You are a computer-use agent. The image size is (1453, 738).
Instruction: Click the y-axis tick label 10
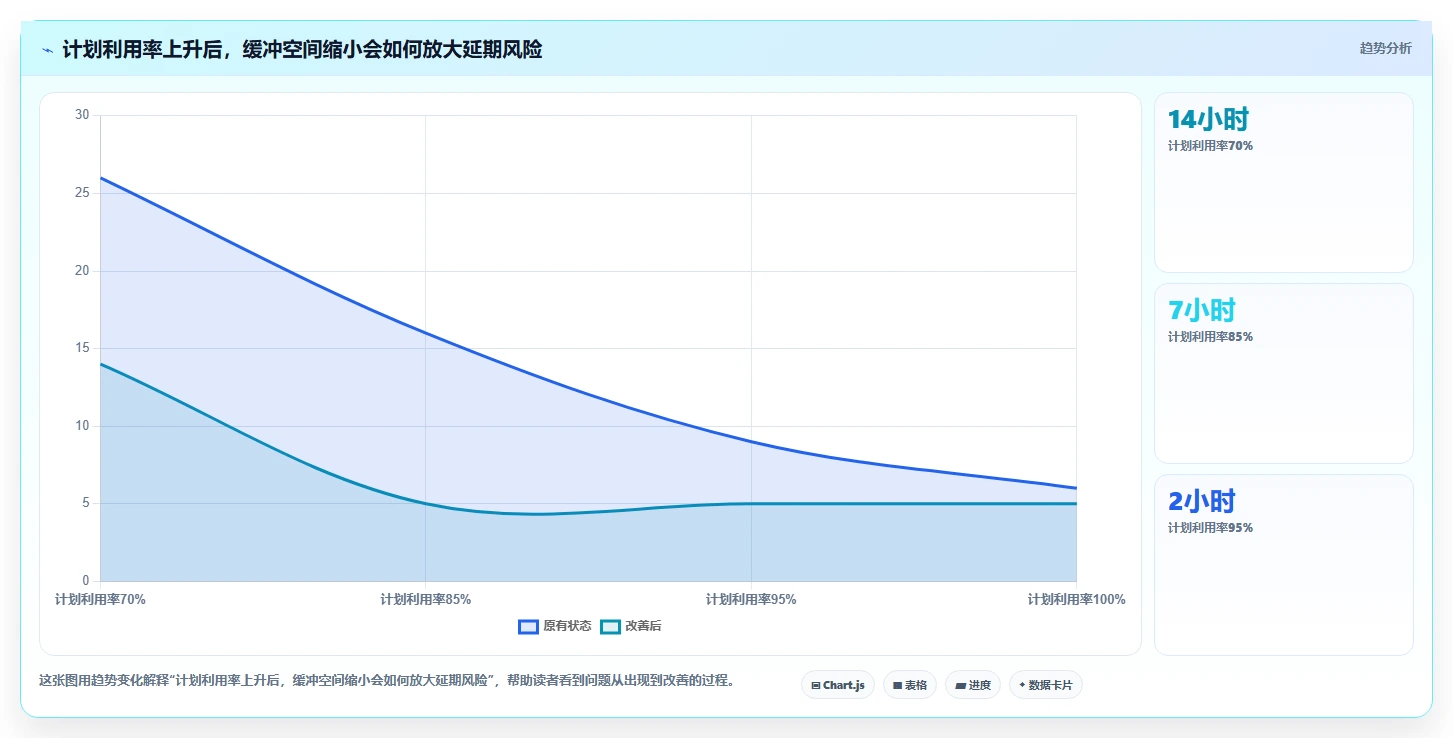click(x=82, y=426)
